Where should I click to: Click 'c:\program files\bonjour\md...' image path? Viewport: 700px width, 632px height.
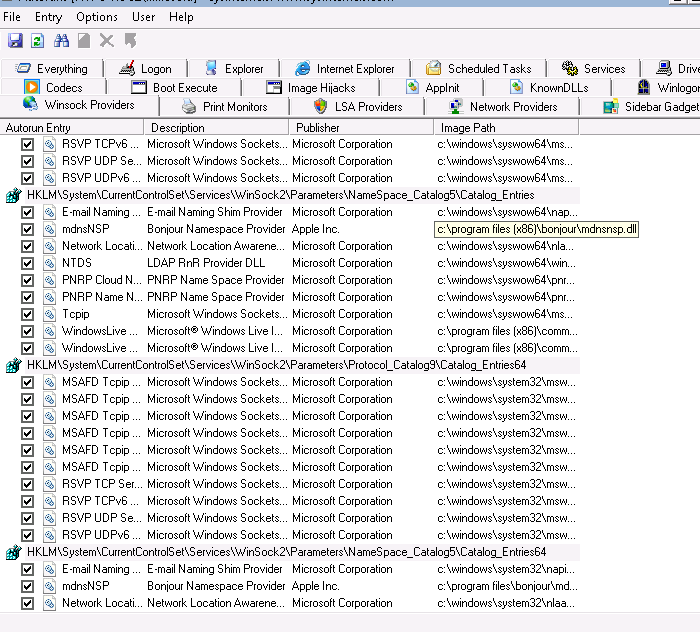(507, 586)
